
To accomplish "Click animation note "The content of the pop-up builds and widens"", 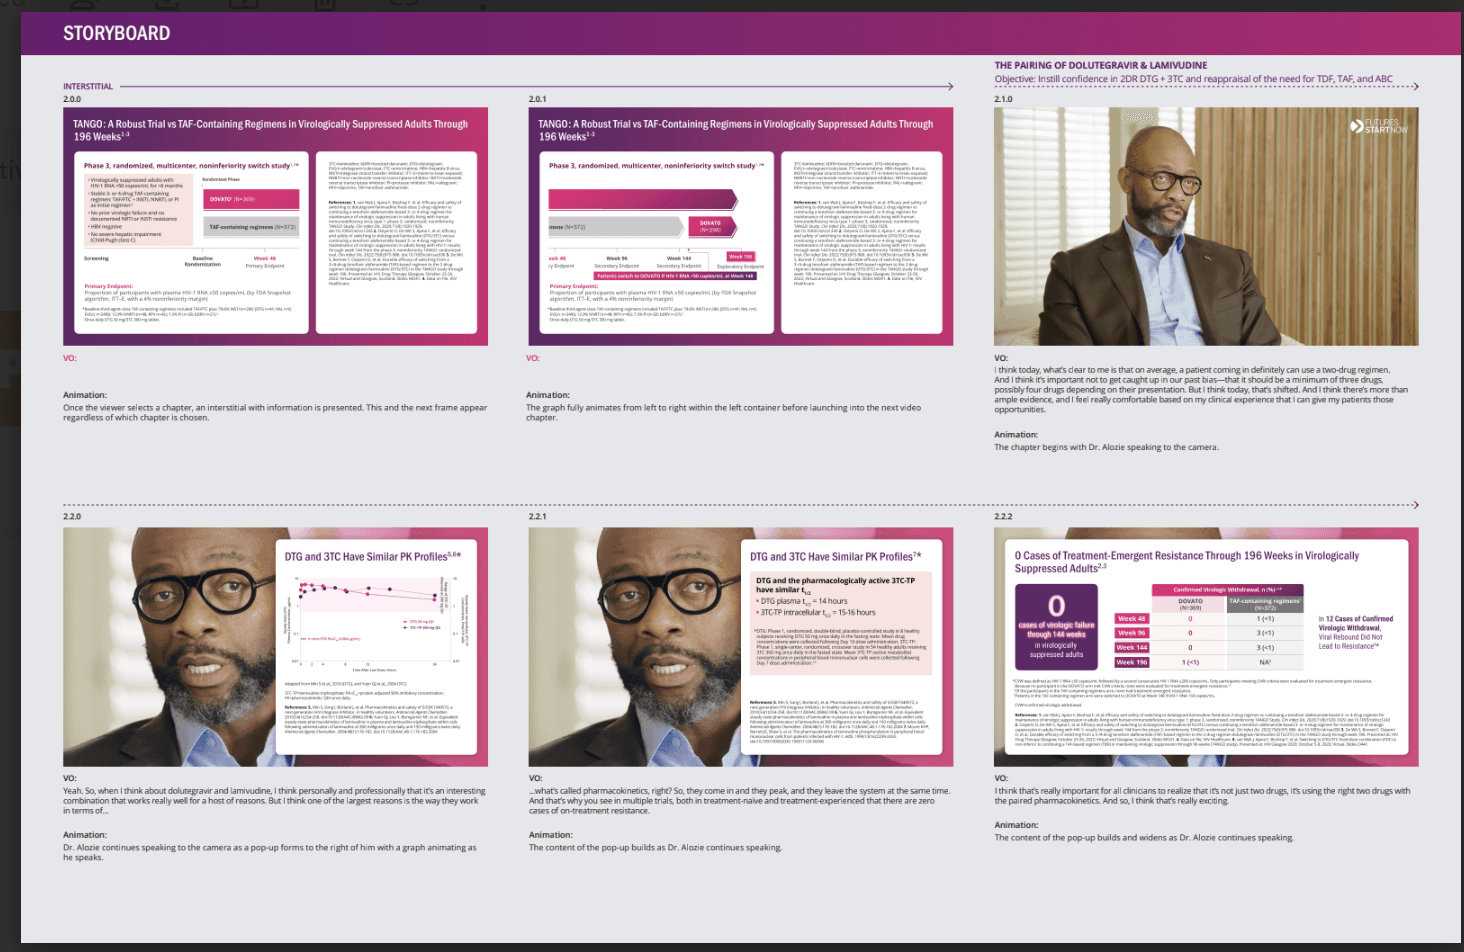I will click(1144, 838).
